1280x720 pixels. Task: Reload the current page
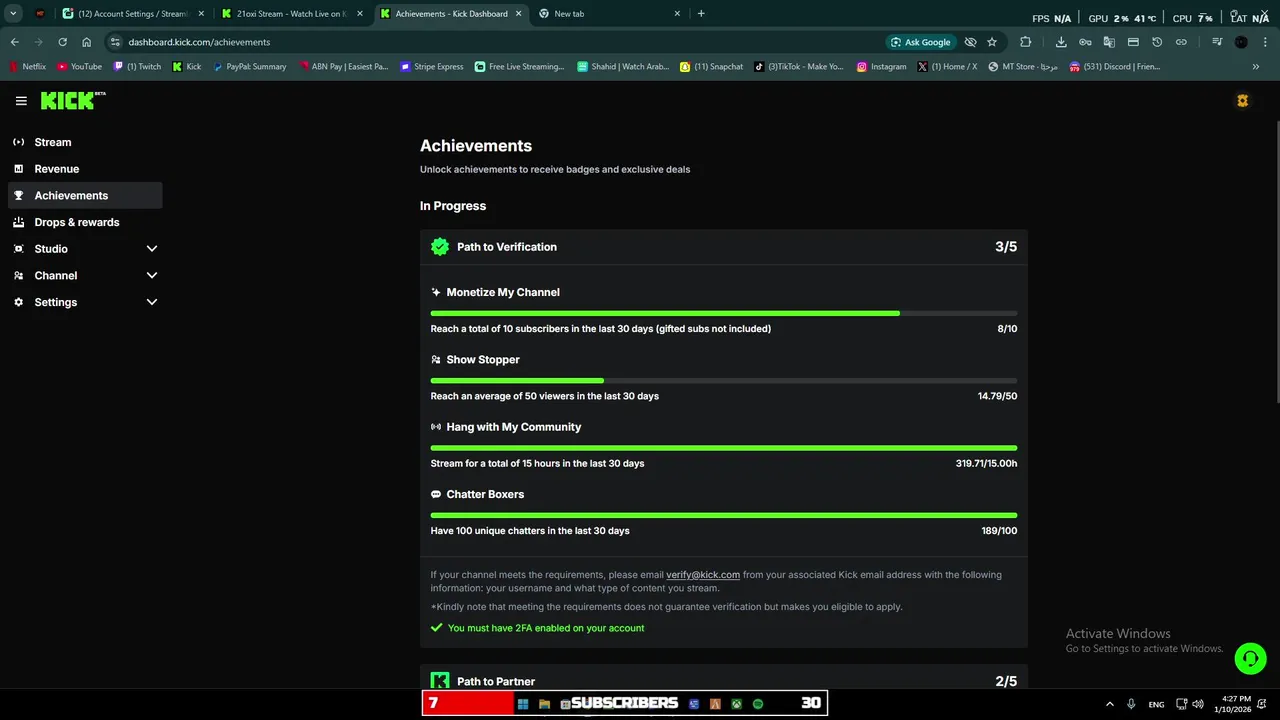[x=62, y=42]
